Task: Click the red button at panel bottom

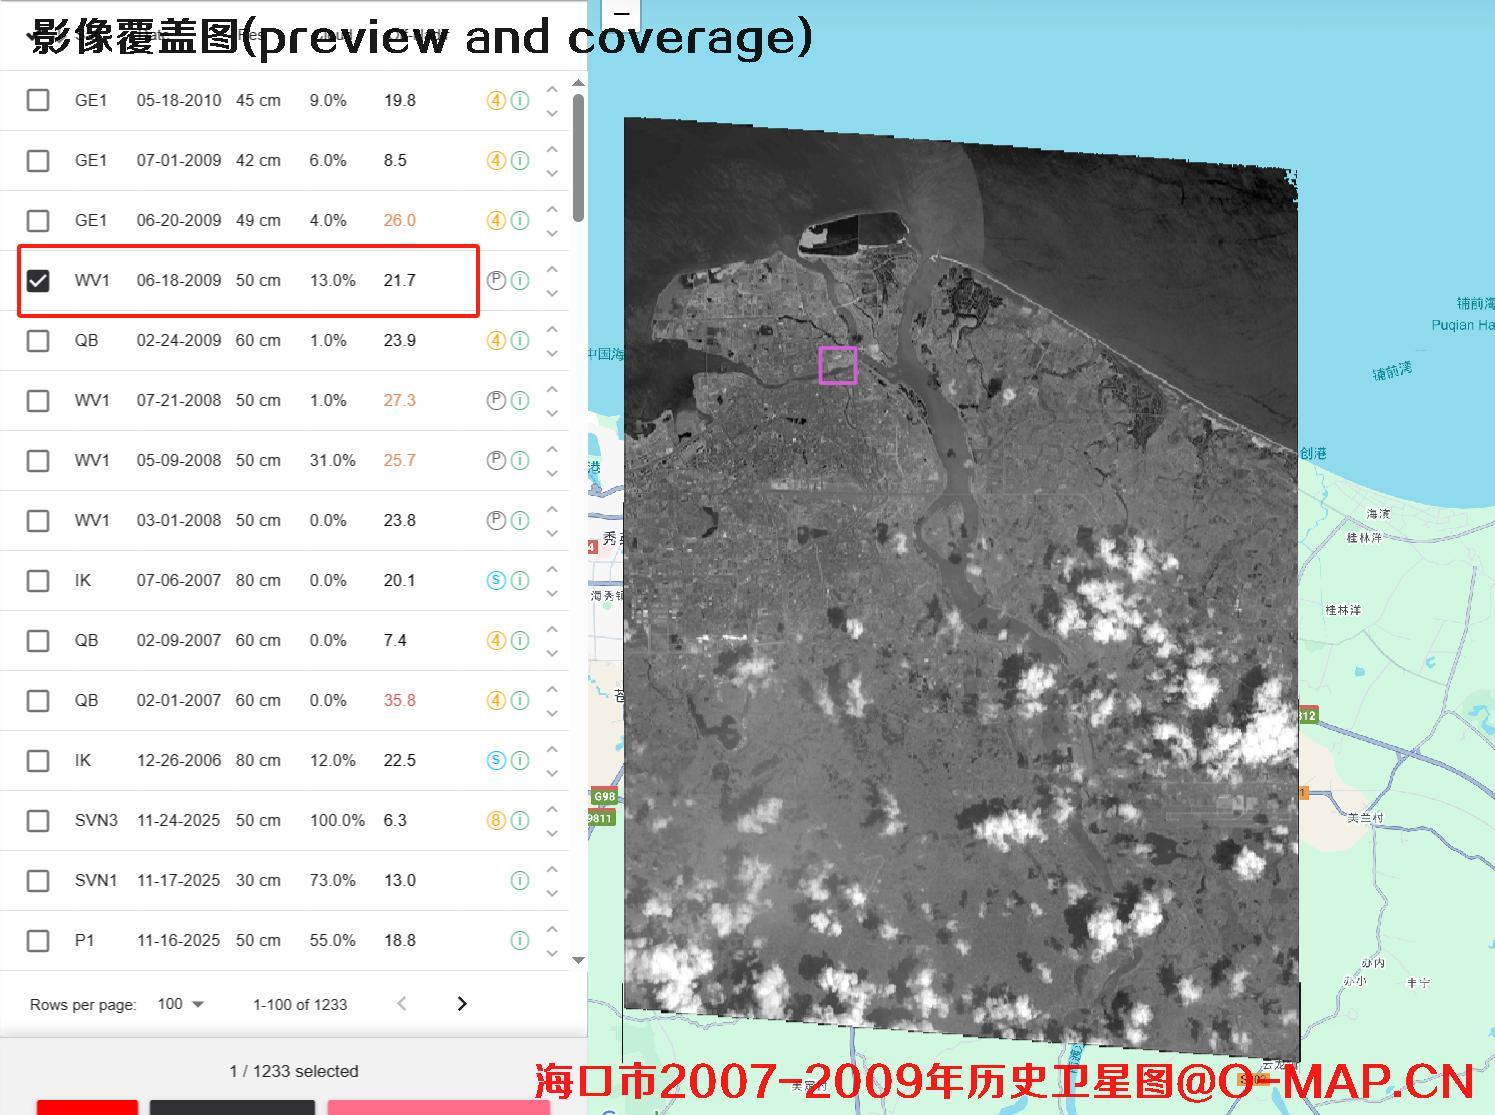Action: click(x=87, y=1107)
